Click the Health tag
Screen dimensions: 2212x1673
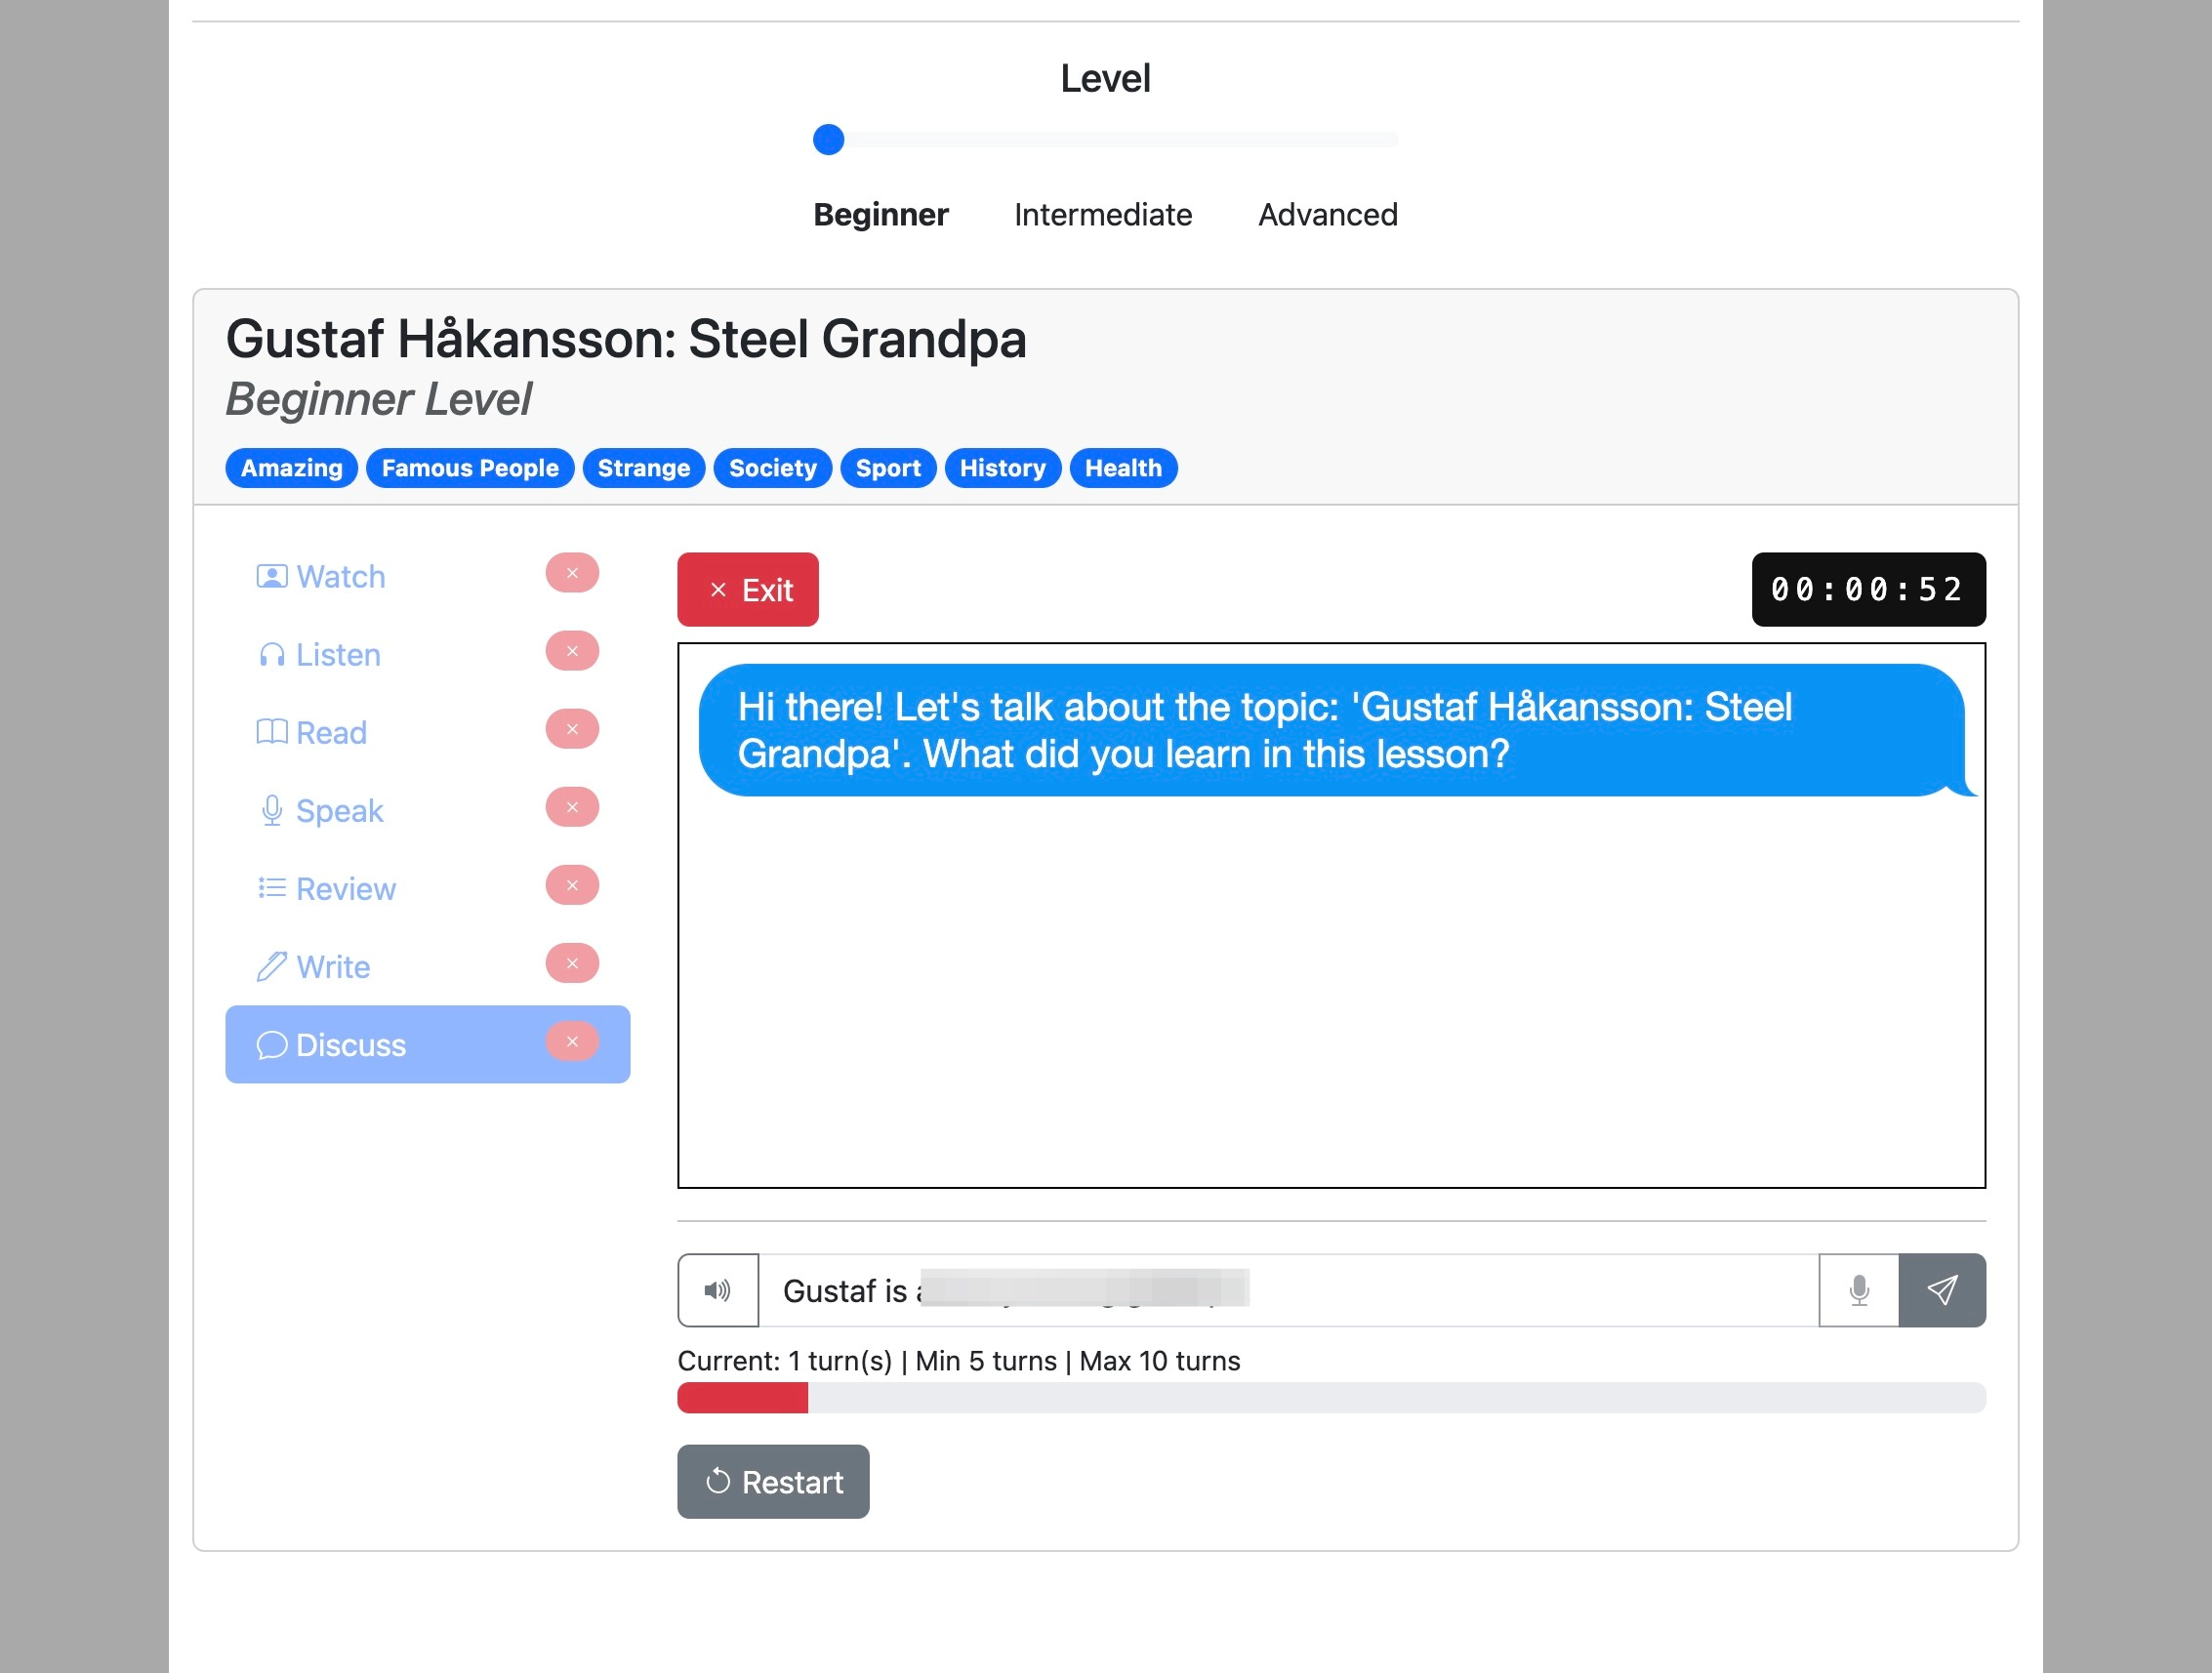point(1123,468)
